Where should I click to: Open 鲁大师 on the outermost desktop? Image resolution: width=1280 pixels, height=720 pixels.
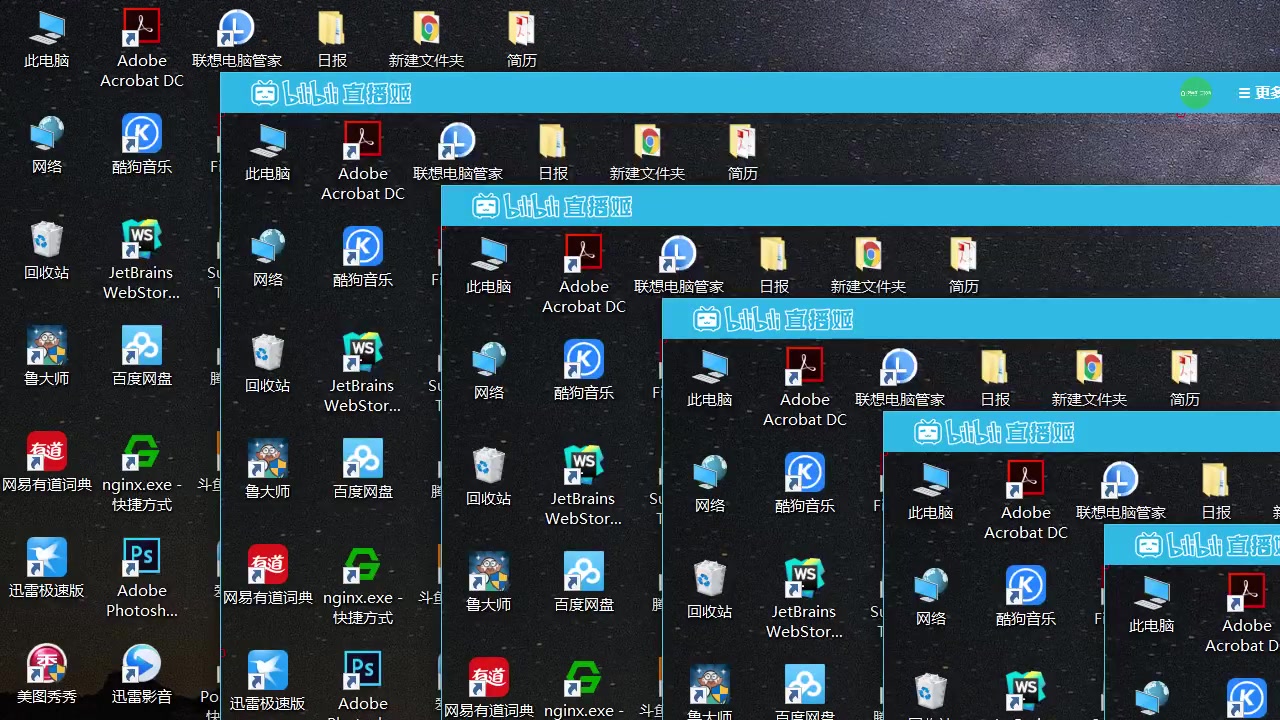click(47, 358)
